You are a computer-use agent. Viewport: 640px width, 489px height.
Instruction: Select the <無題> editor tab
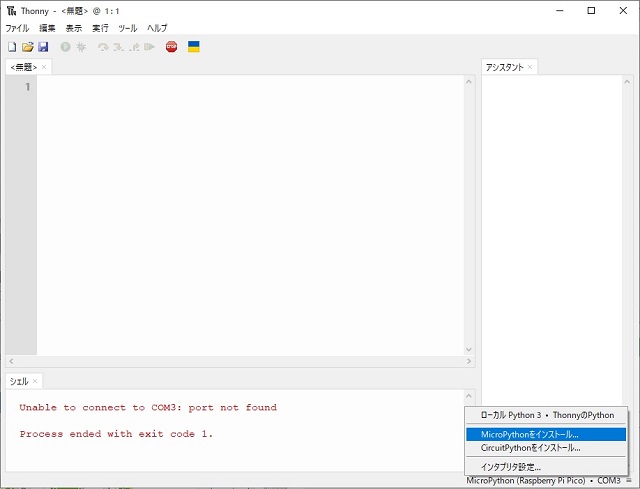pos(24,67)
